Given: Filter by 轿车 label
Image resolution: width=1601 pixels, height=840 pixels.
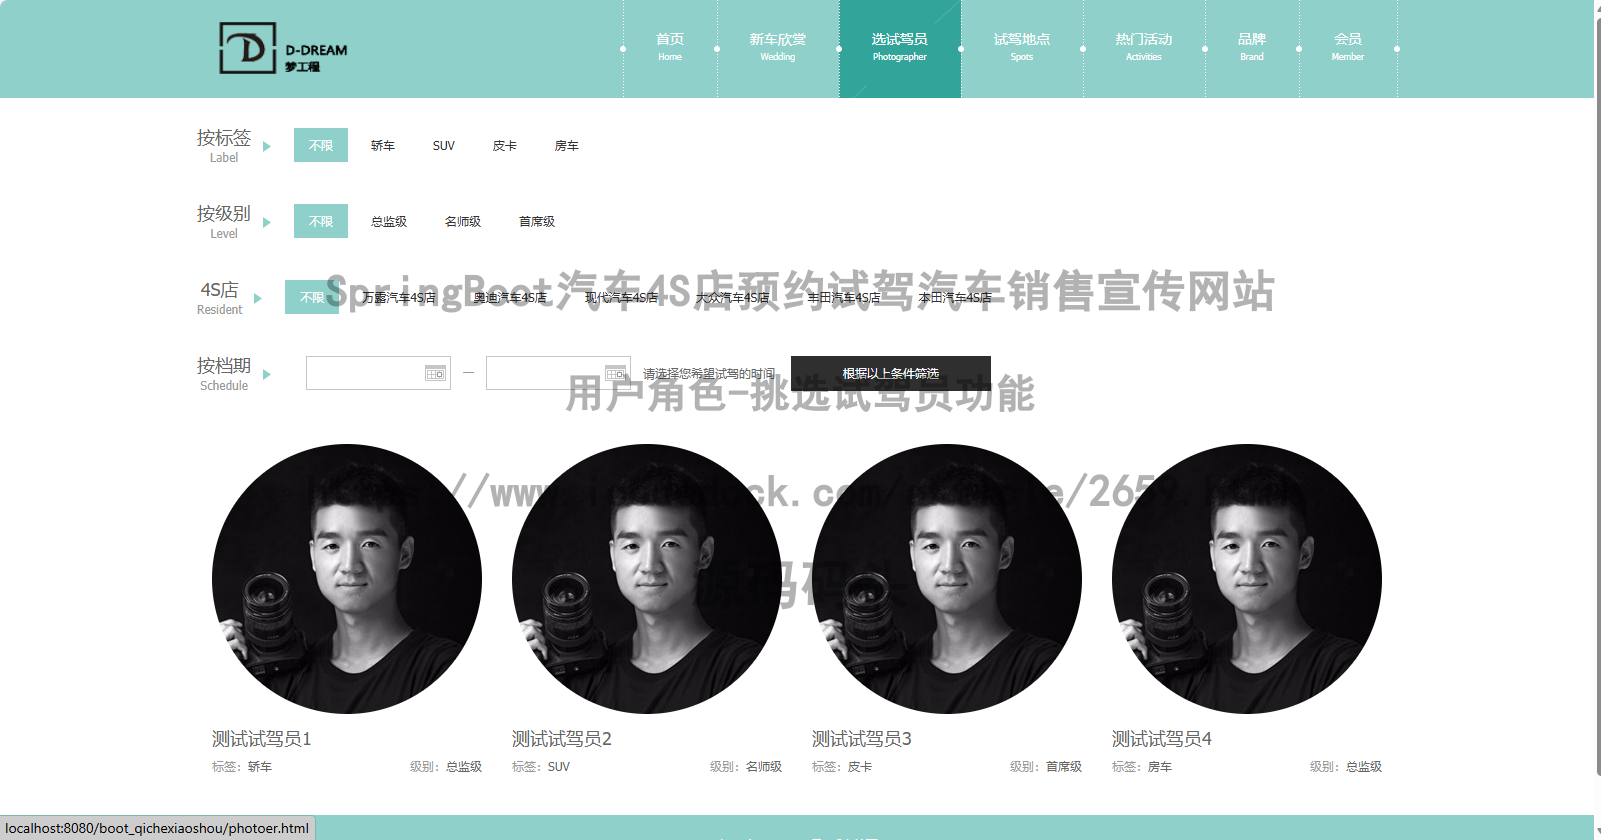Looking at the screenshot, I should [x=383, y=146].
